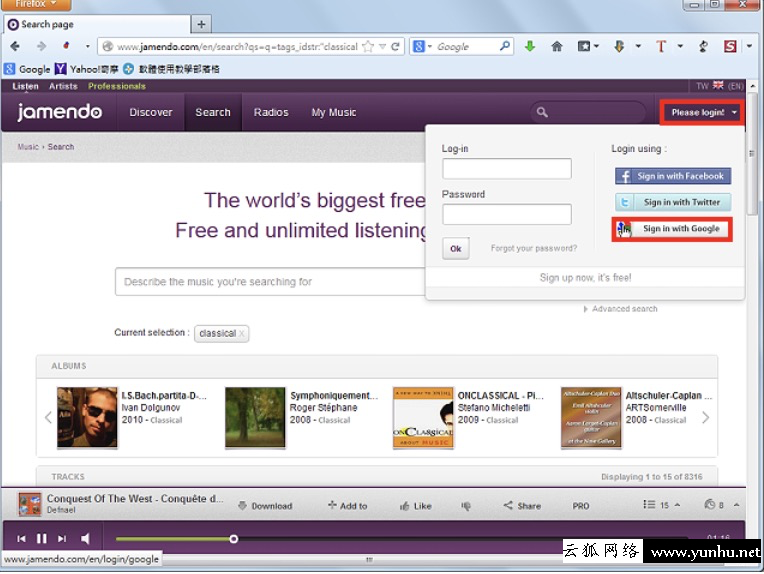The image size is (764, 574).
Task: Select the Artists top link
Action: pos(63,86)
